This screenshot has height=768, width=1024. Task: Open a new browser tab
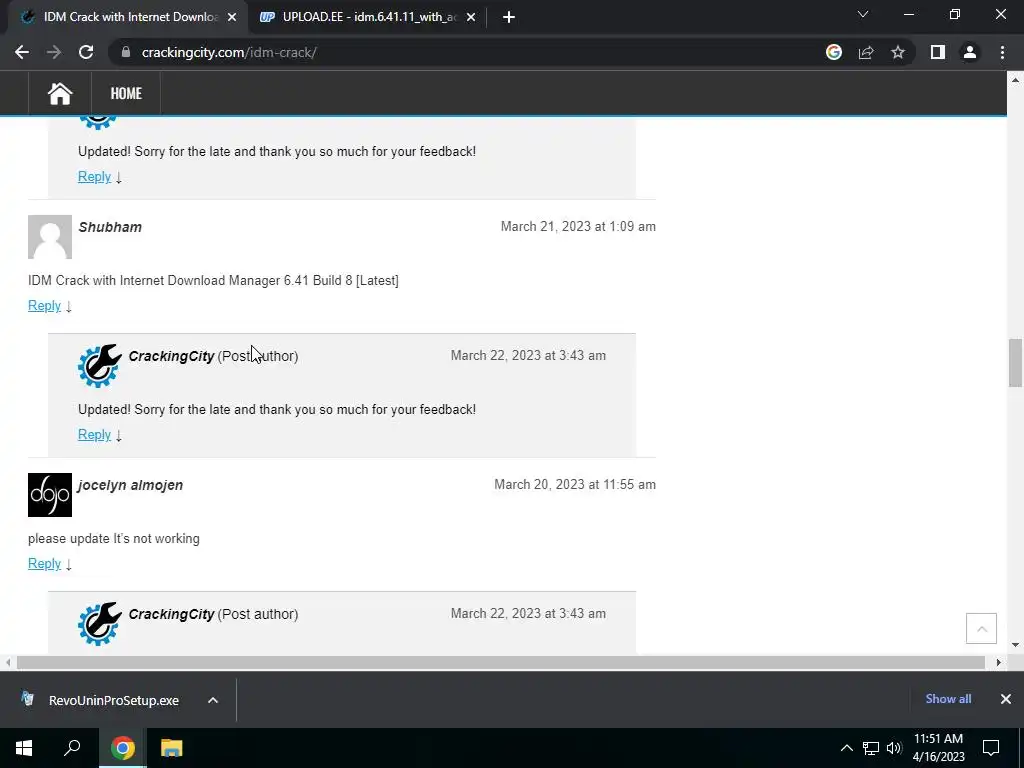coord(509,17)
